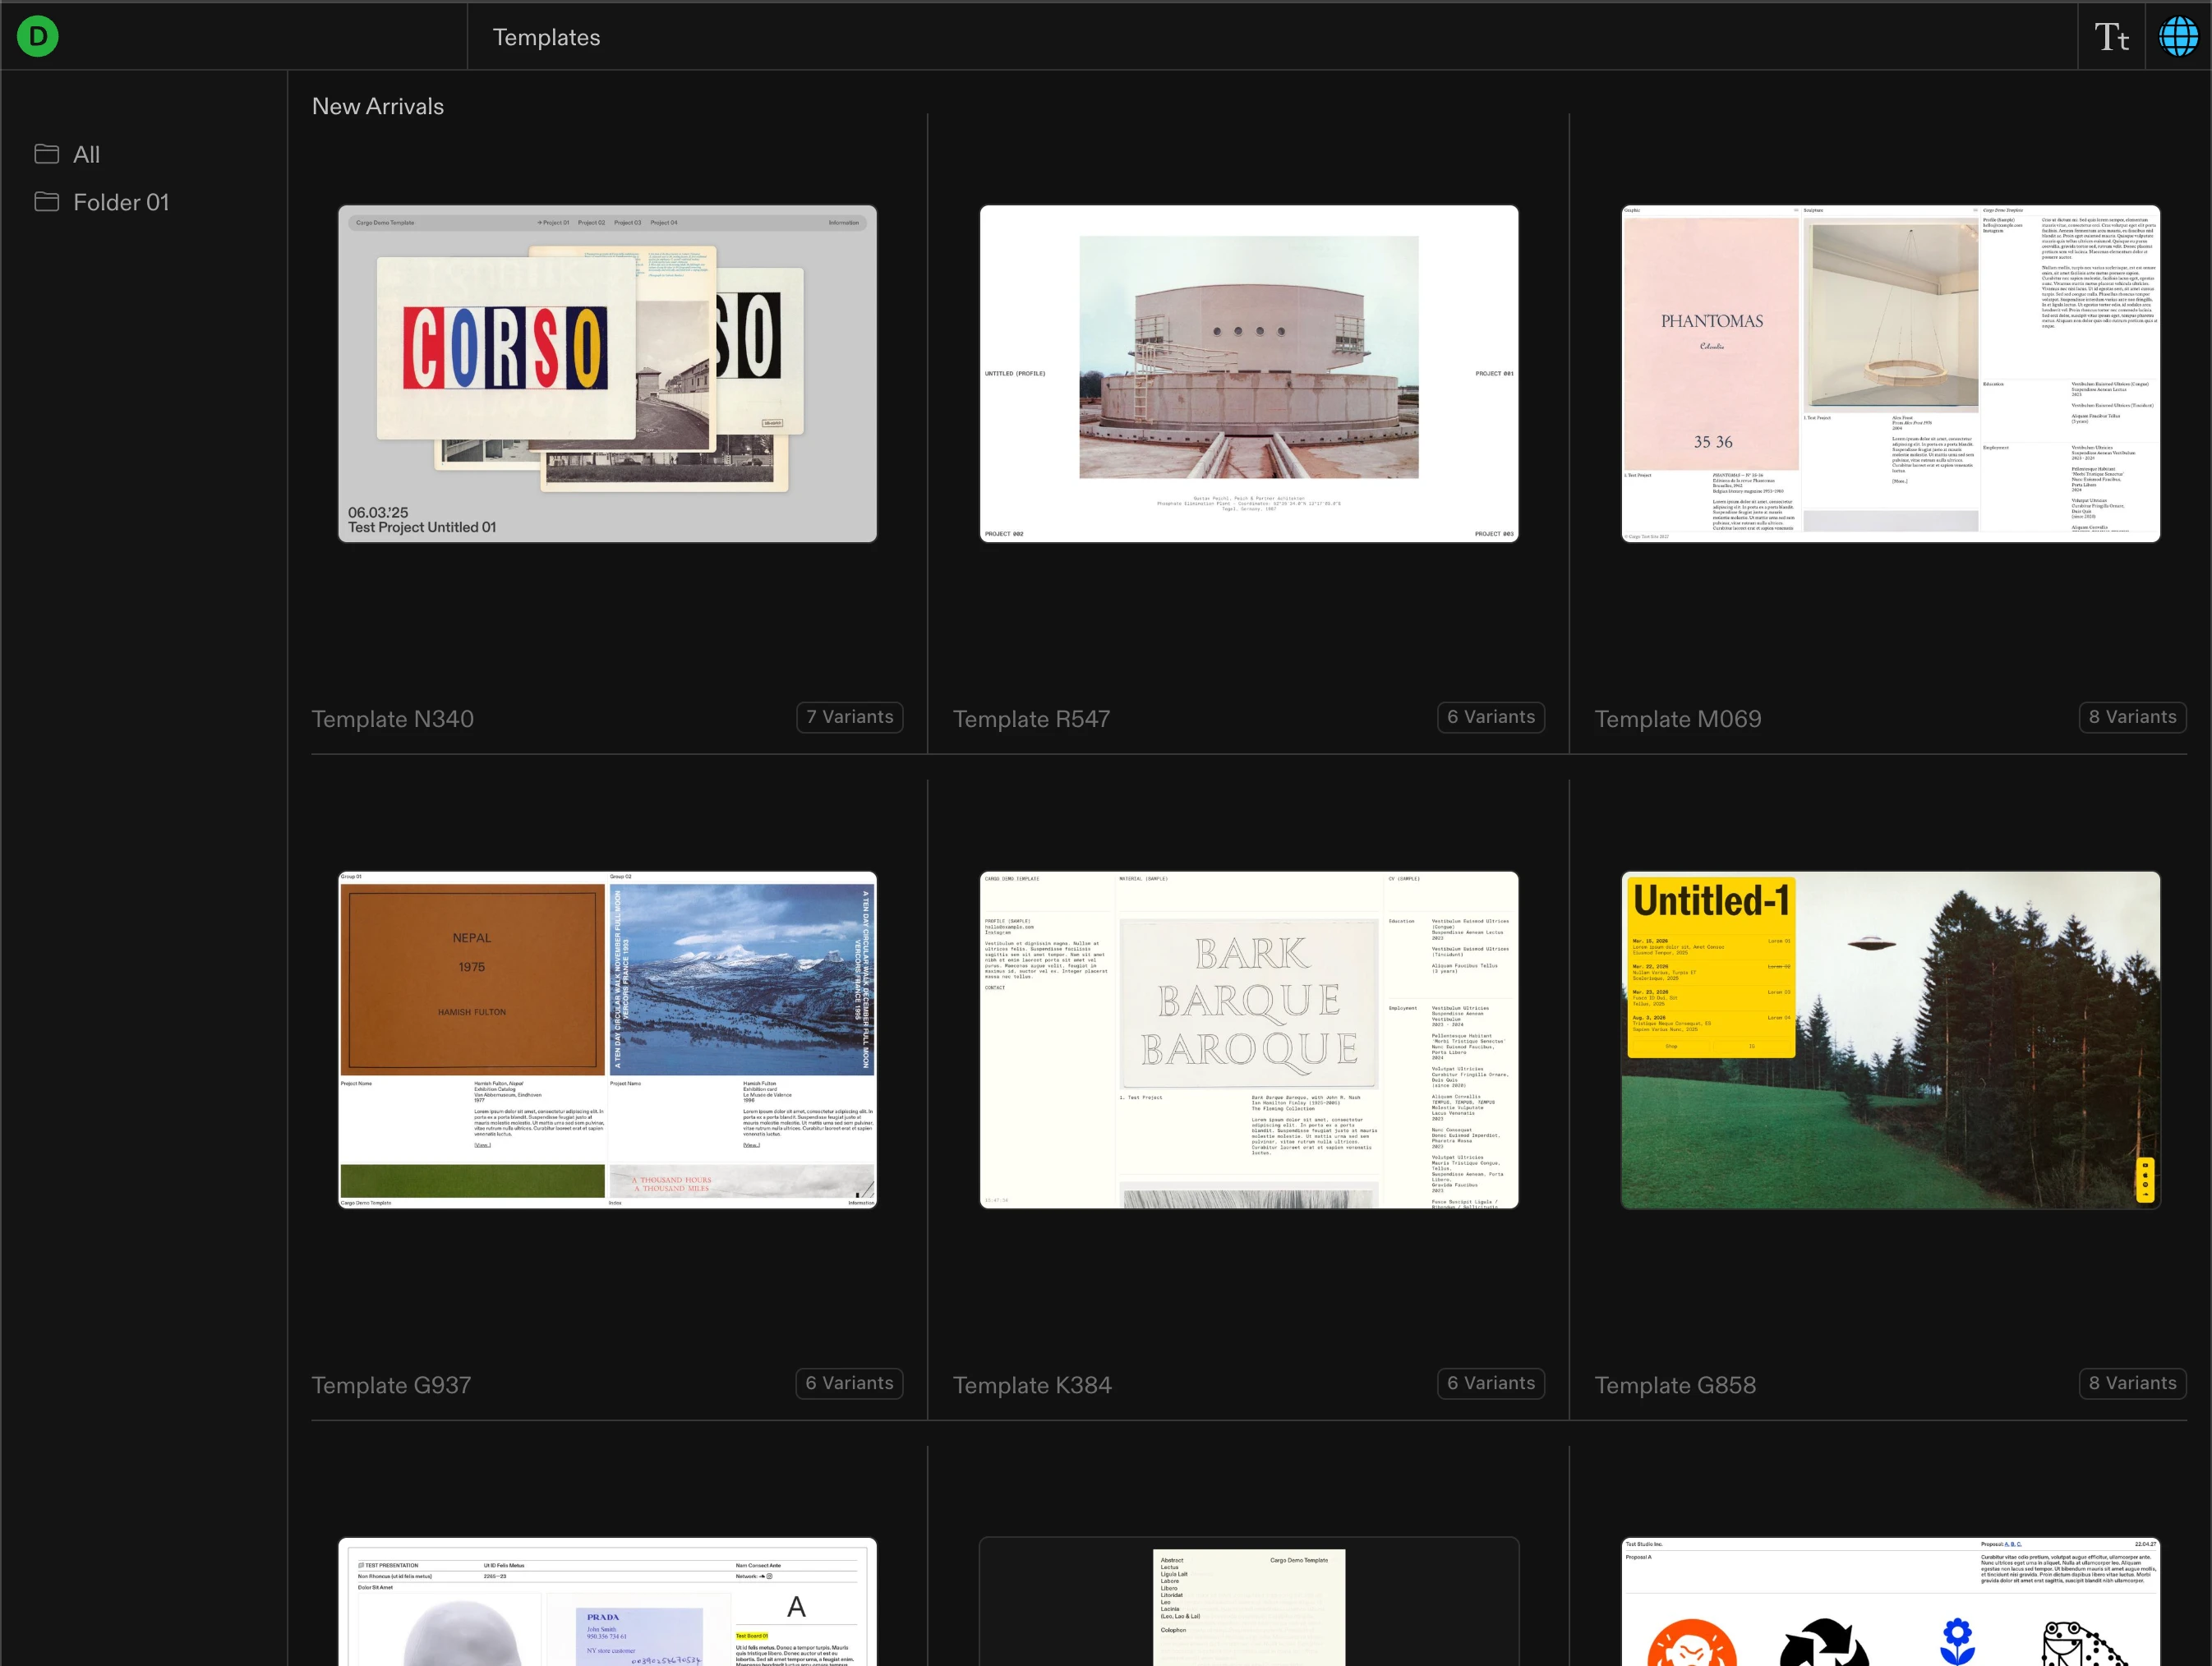Screen dimensions: 2212x1666
Task: Open Bark Barque Baroque Template K384 thumbnail
Action: (1249, 1040)
